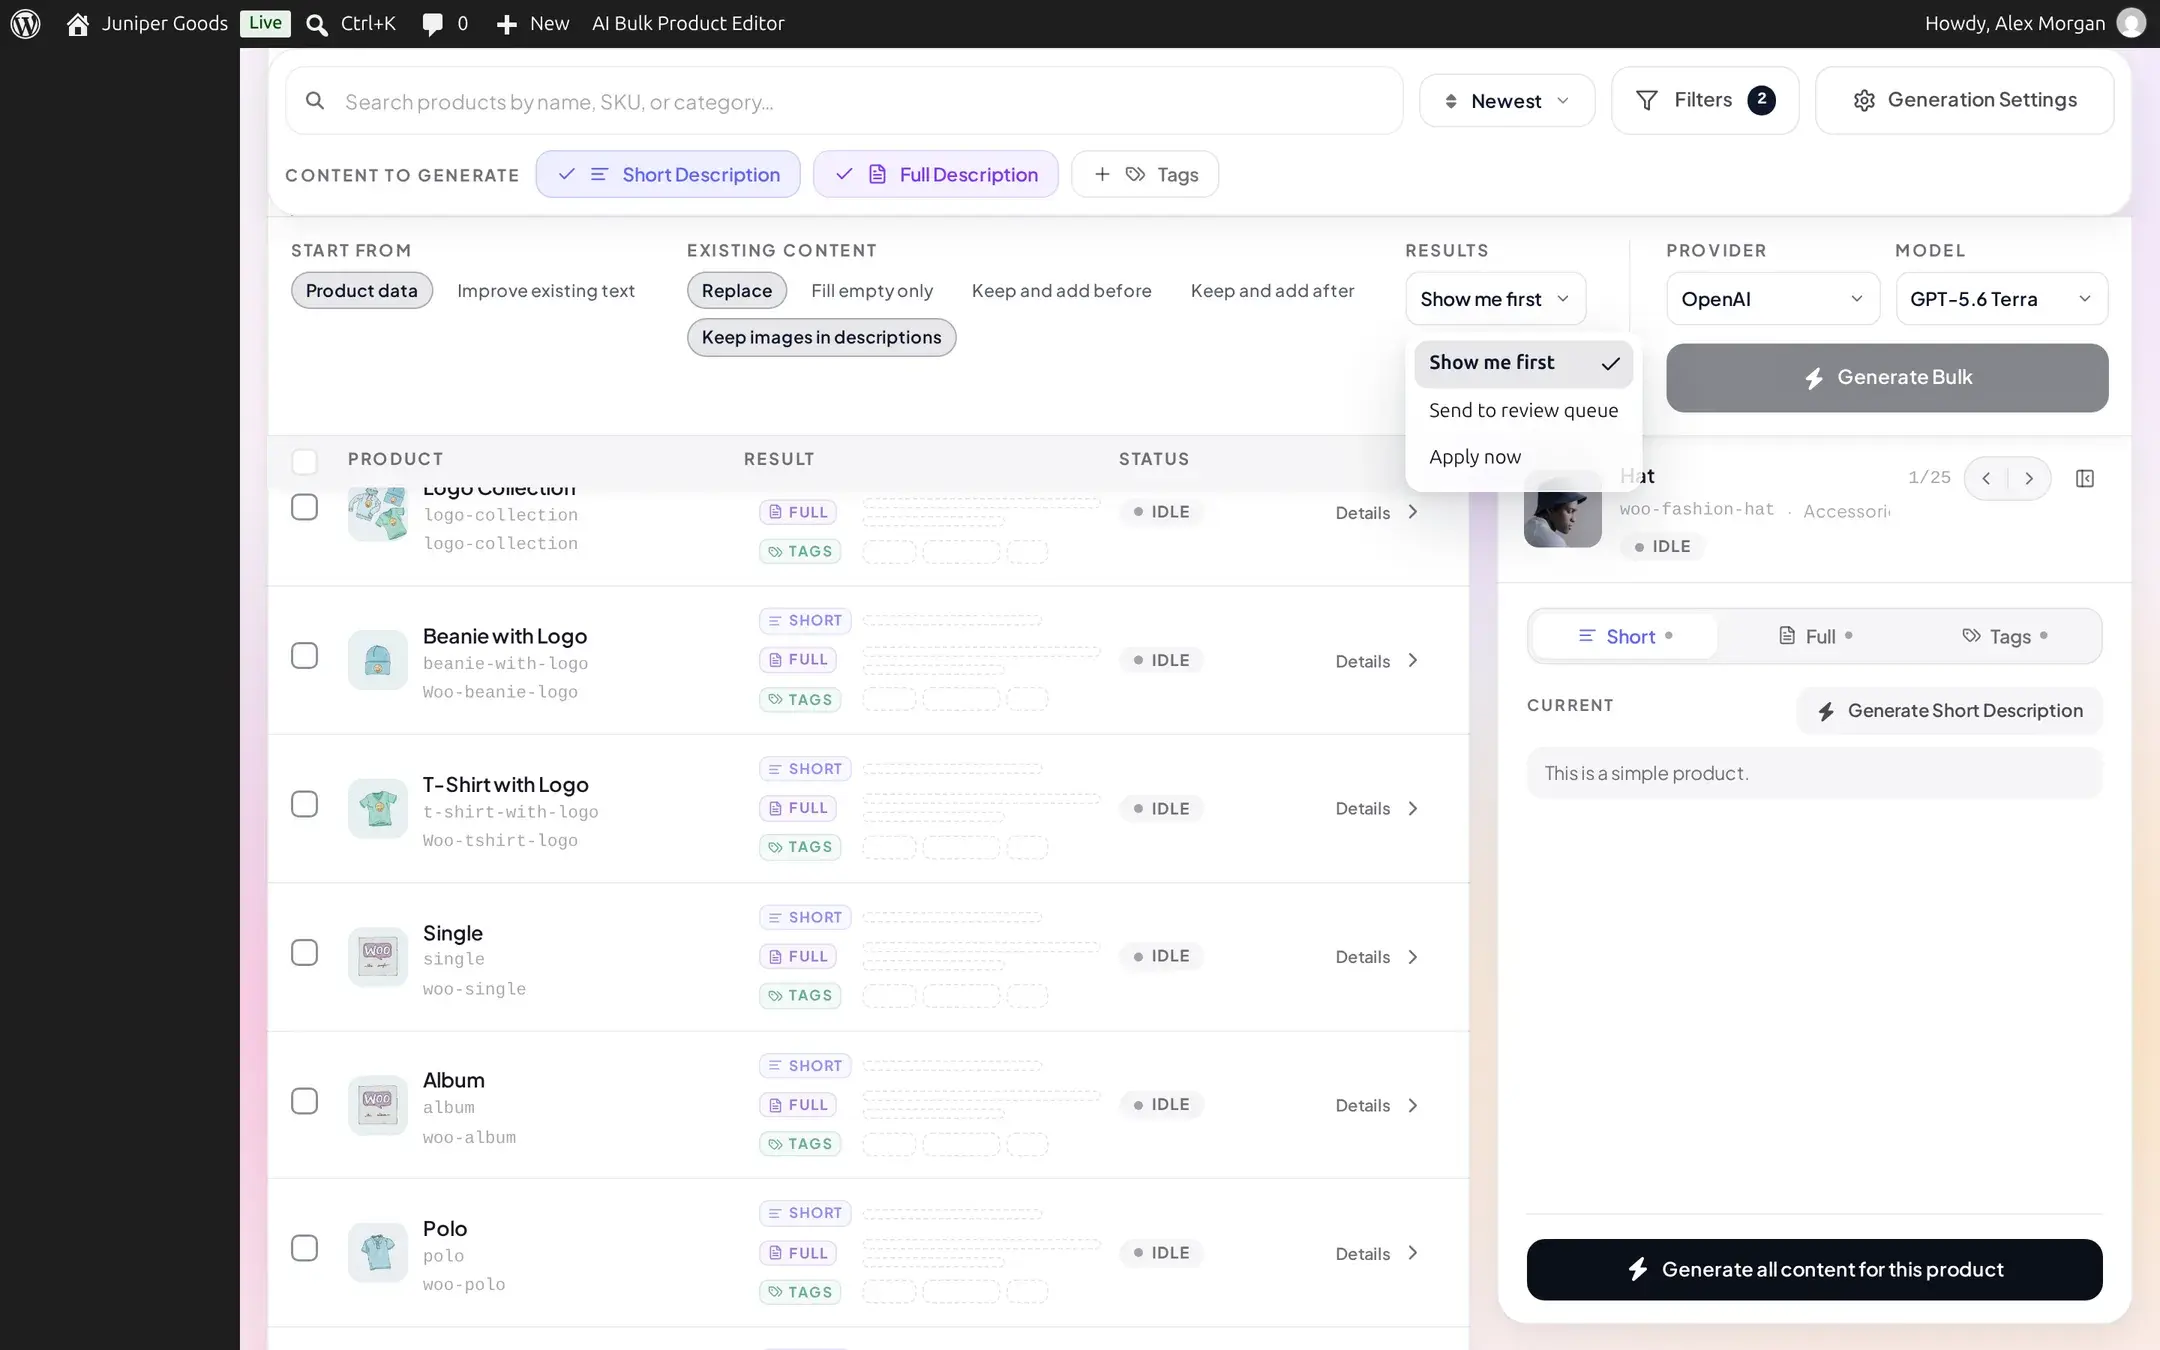2160x1350 pixels.
Task: Click the Album product image
Action: tap(378, 1104)
